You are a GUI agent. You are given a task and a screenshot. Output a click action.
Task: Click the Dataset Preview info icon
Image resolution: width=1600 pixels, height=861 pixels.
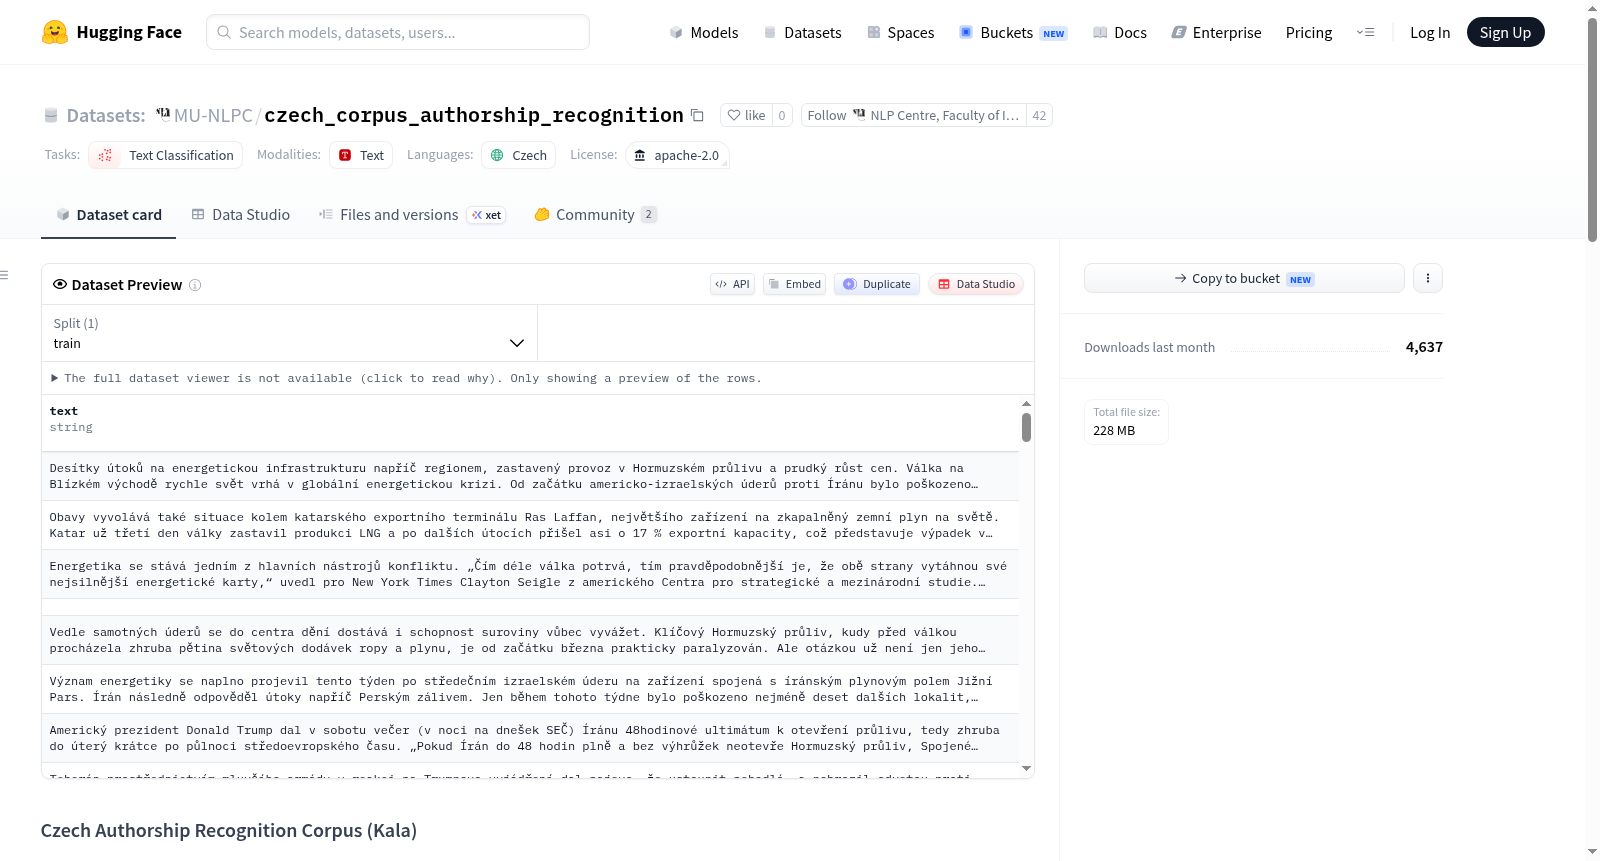195,285
